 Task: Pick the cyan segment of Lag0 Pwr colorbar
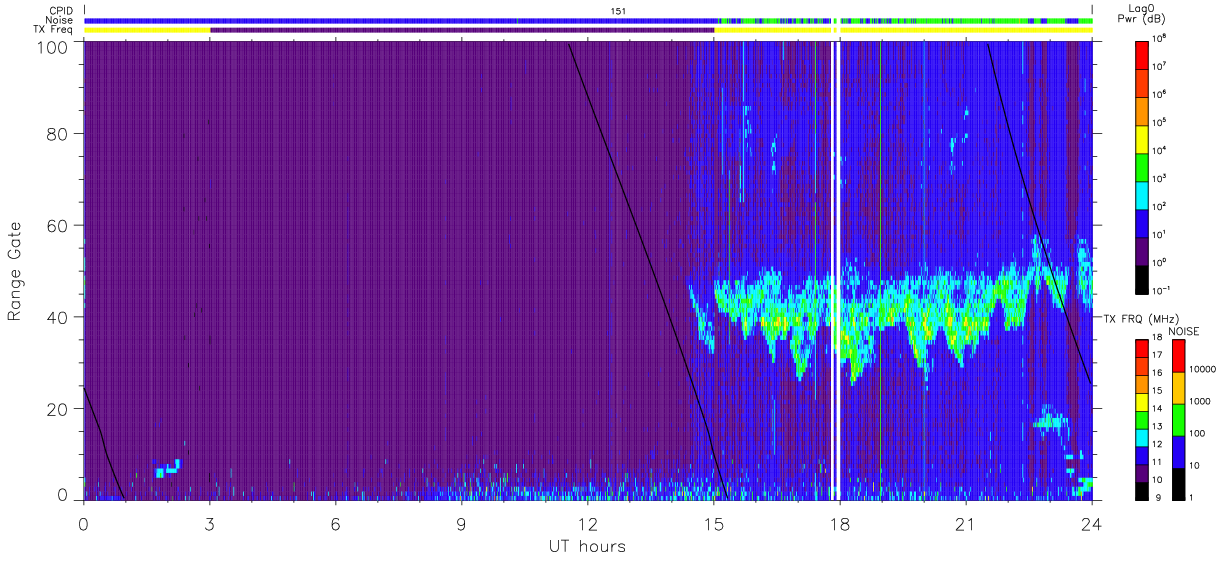1143,194
